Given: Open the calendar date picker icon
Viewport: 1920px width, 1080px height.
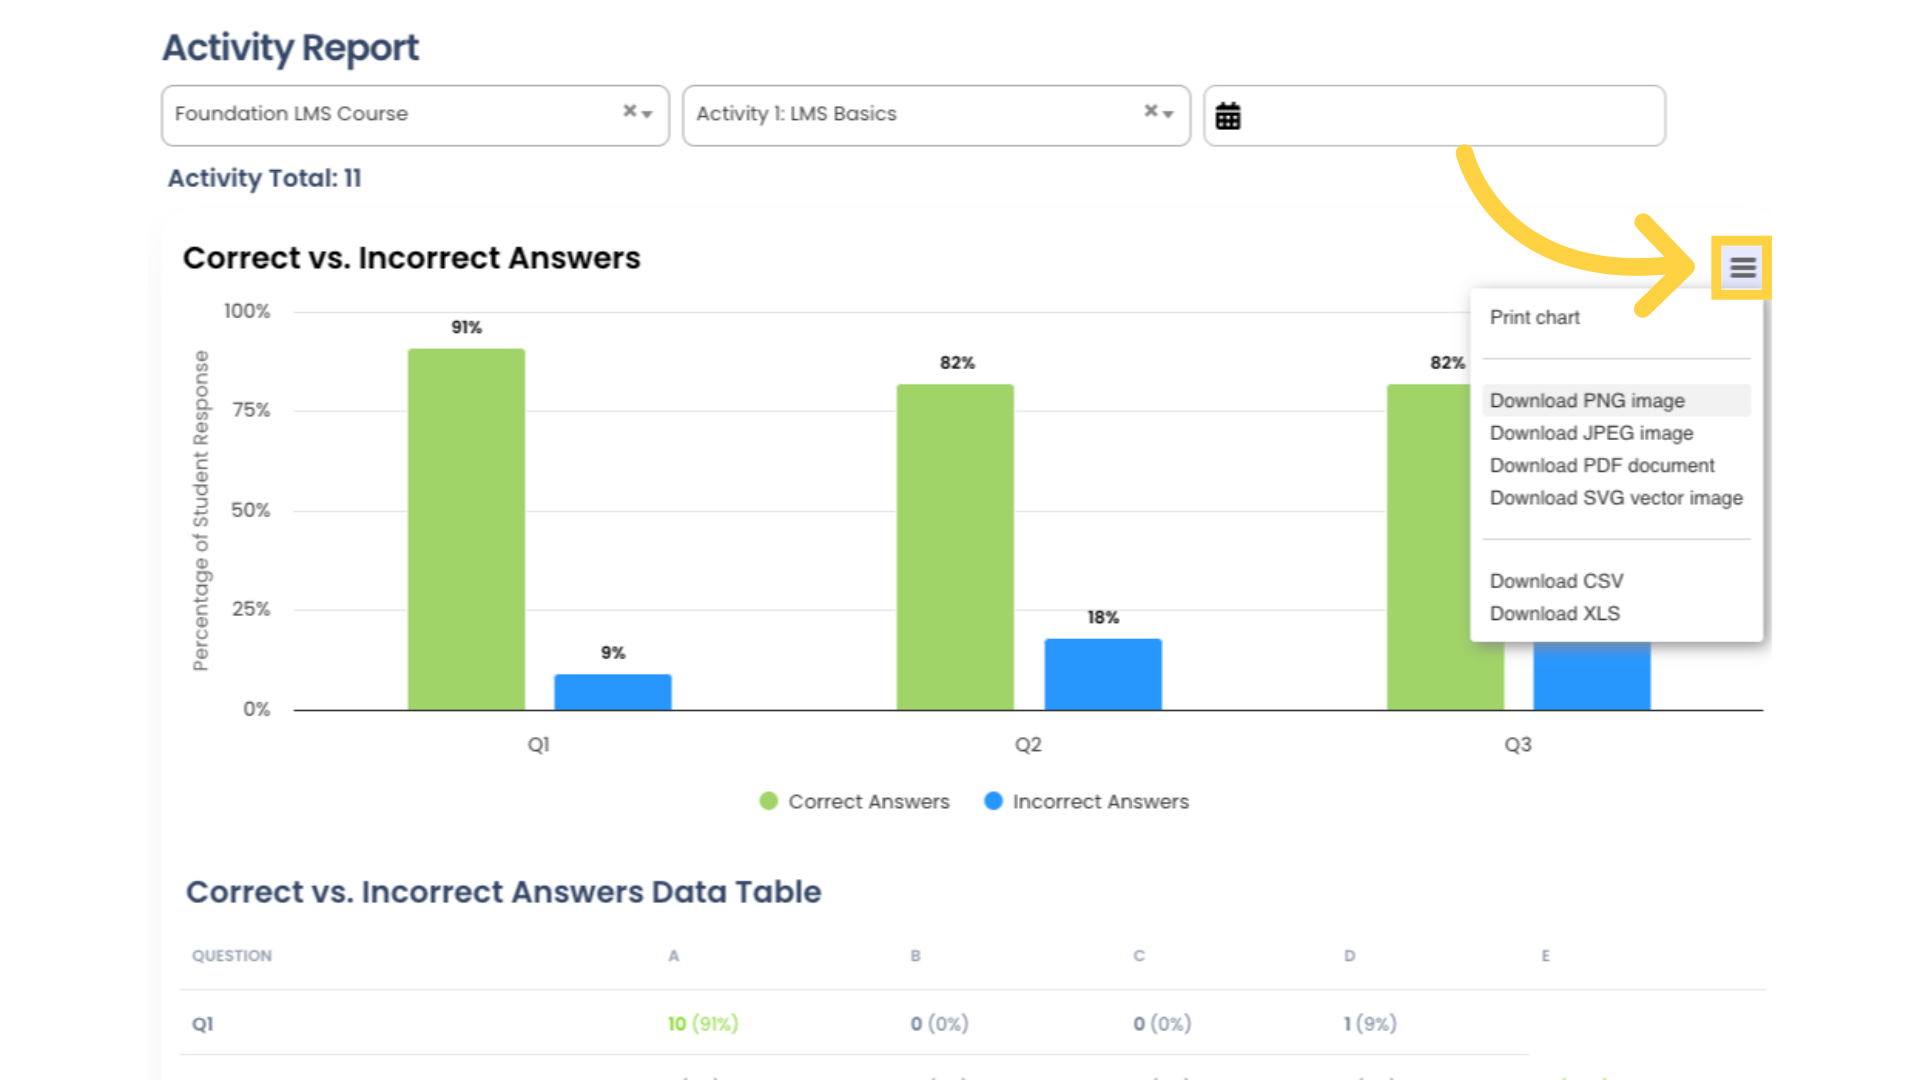Looking at the screenshot, I should coord(1228,116).
